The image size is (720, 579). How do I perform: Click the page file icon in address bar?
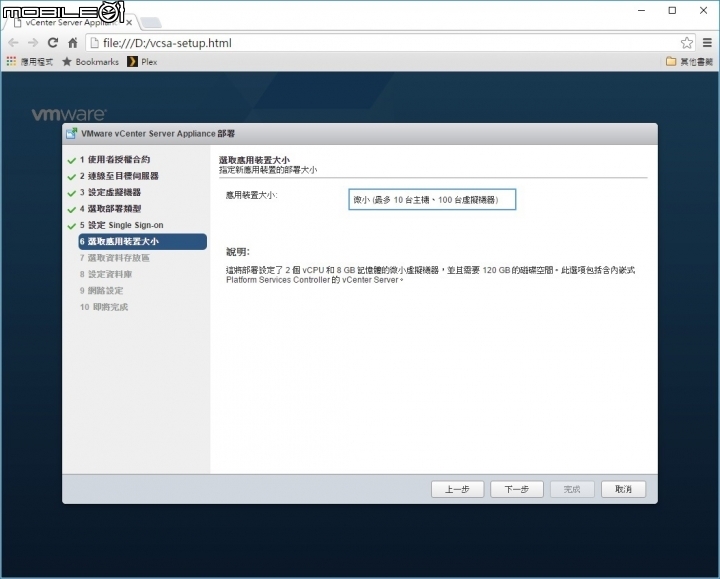pos(95,43)
